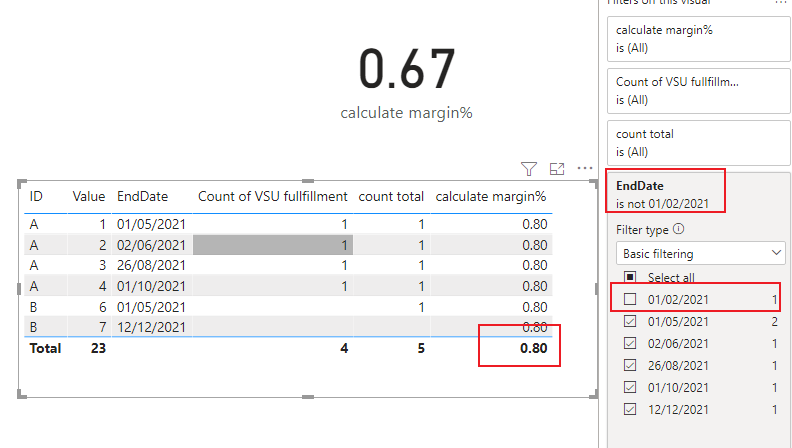Click the total margin value 0.80
This screenshot has width=792, height=448.
point(534,348)
